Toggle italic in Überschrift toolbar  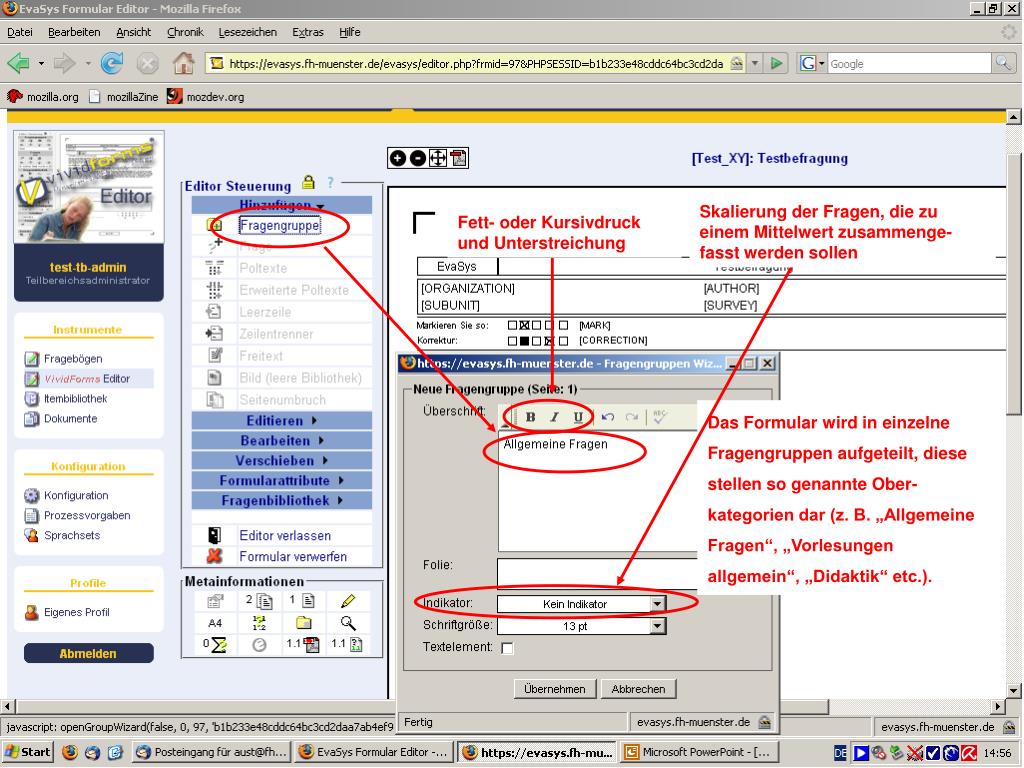(554, 417)
